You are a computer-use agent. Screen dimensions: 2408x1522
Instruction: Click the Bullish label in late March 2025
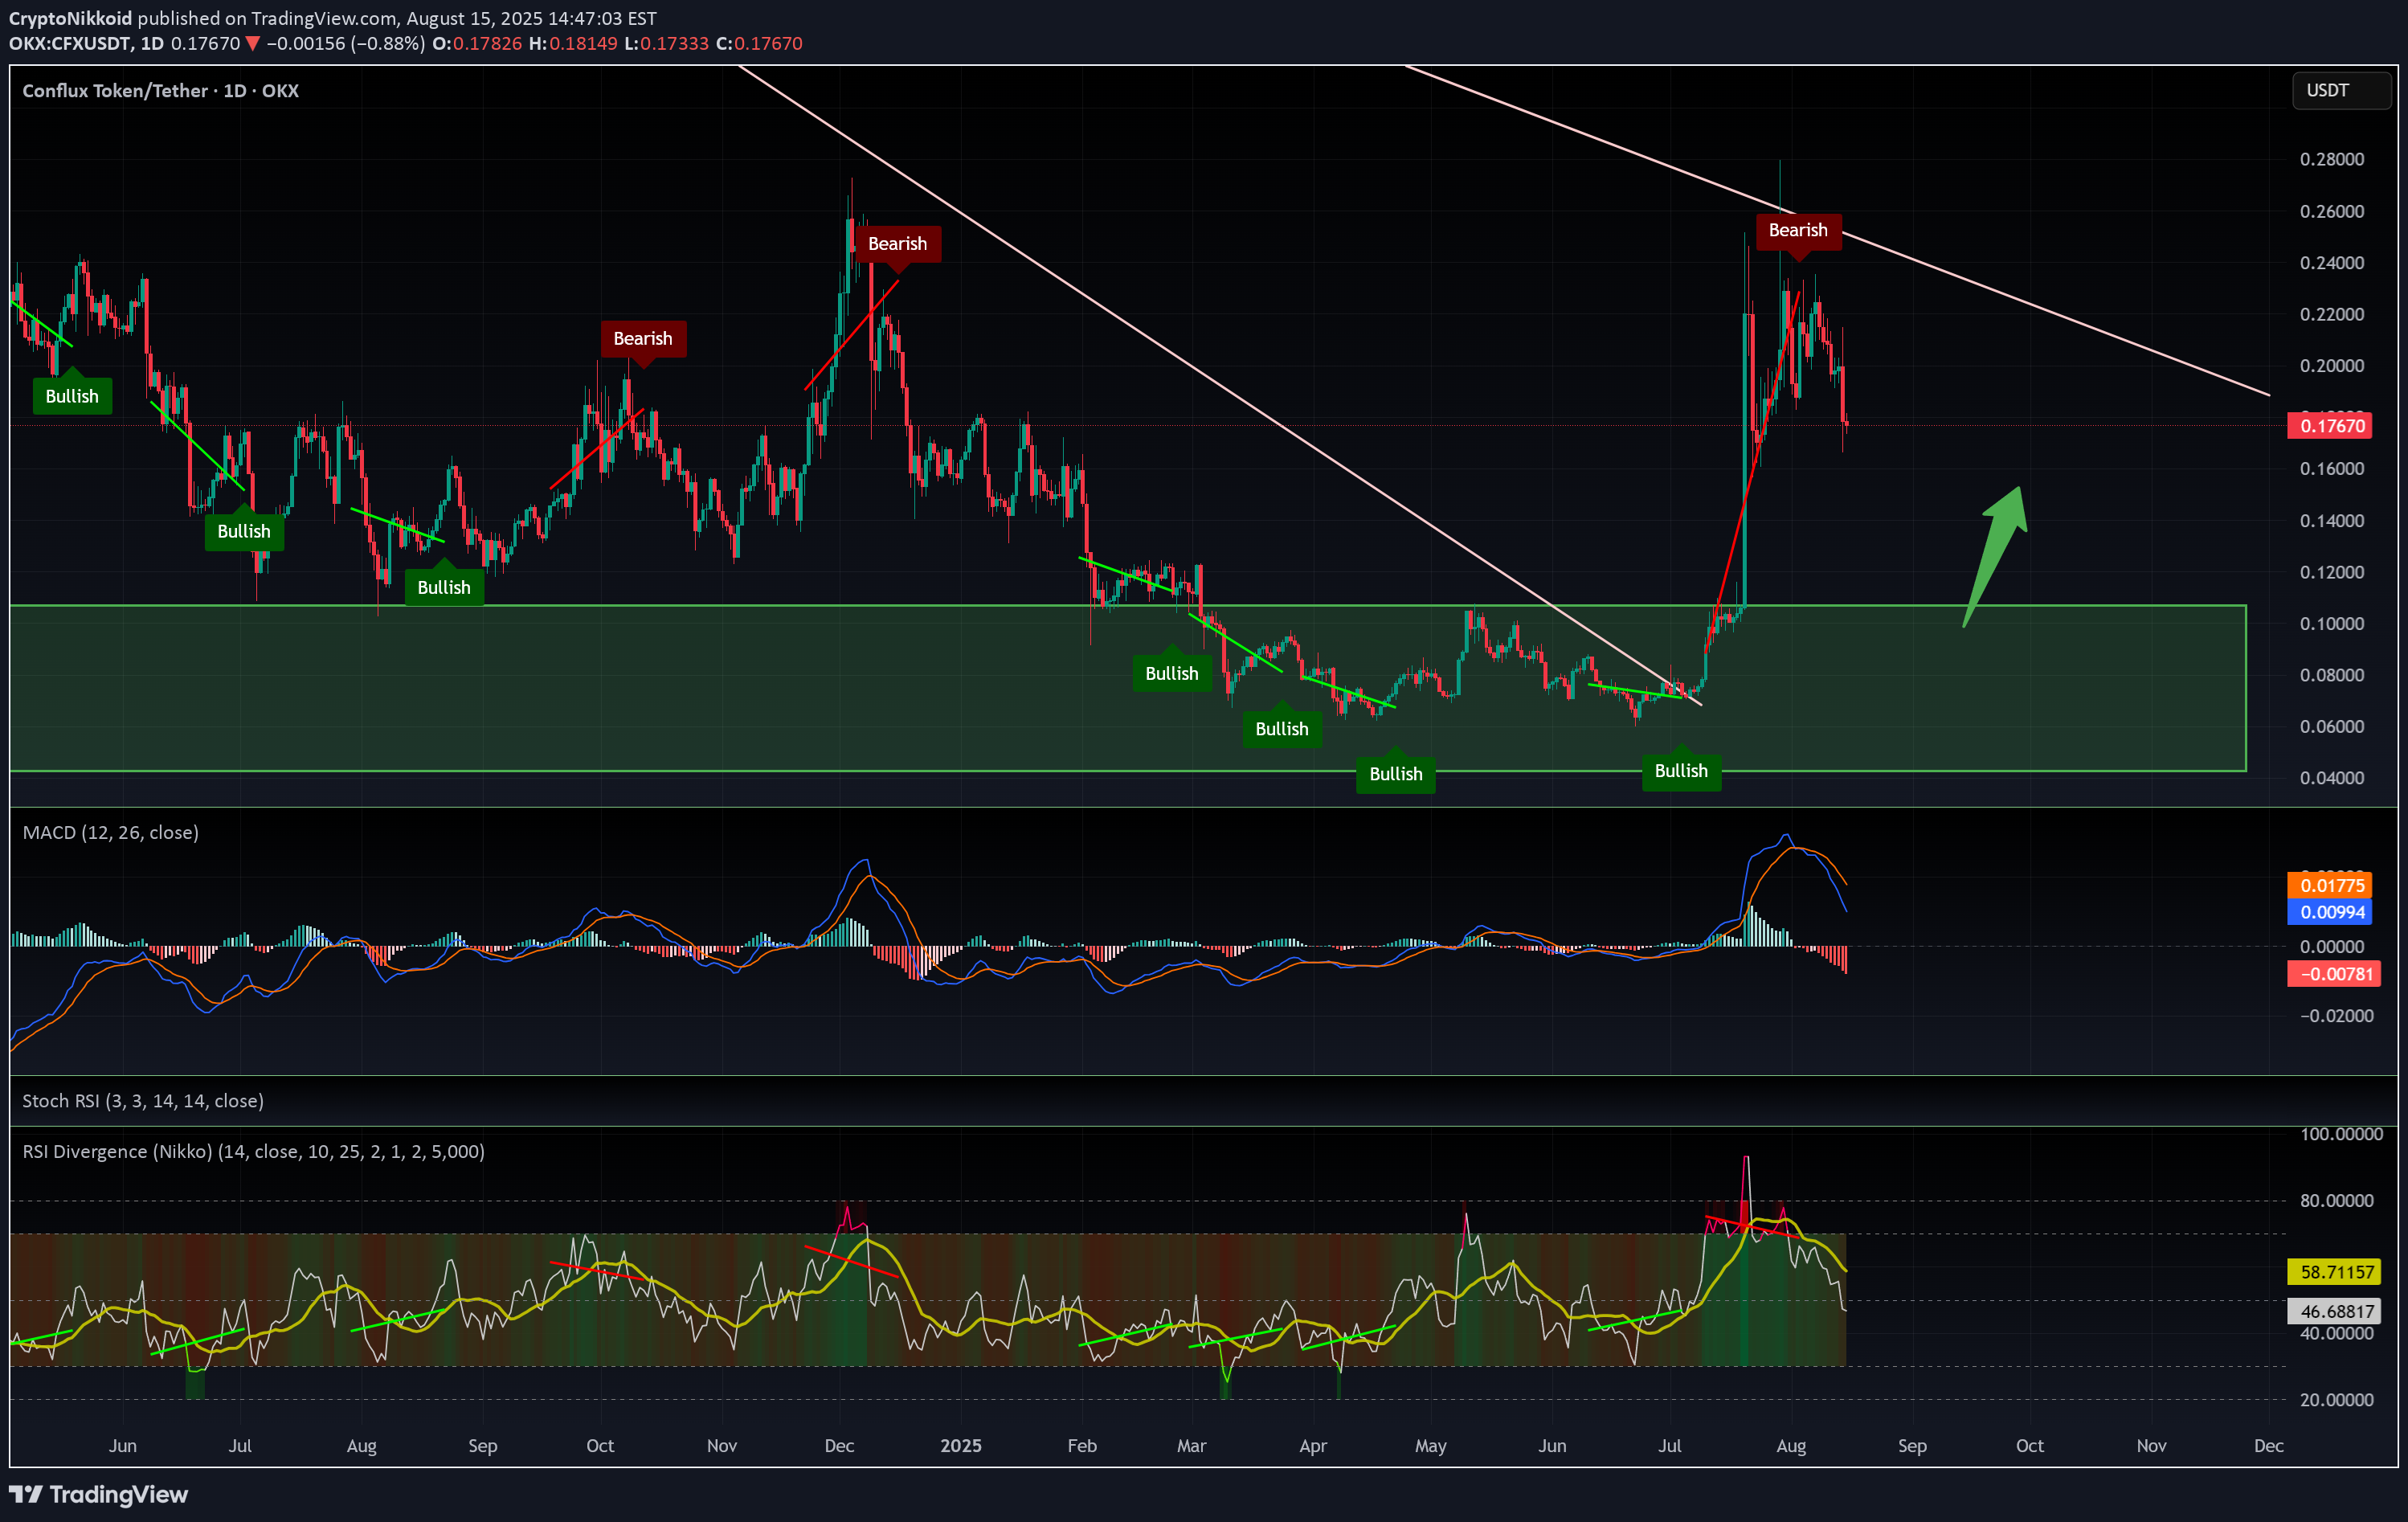(1282, 729)
